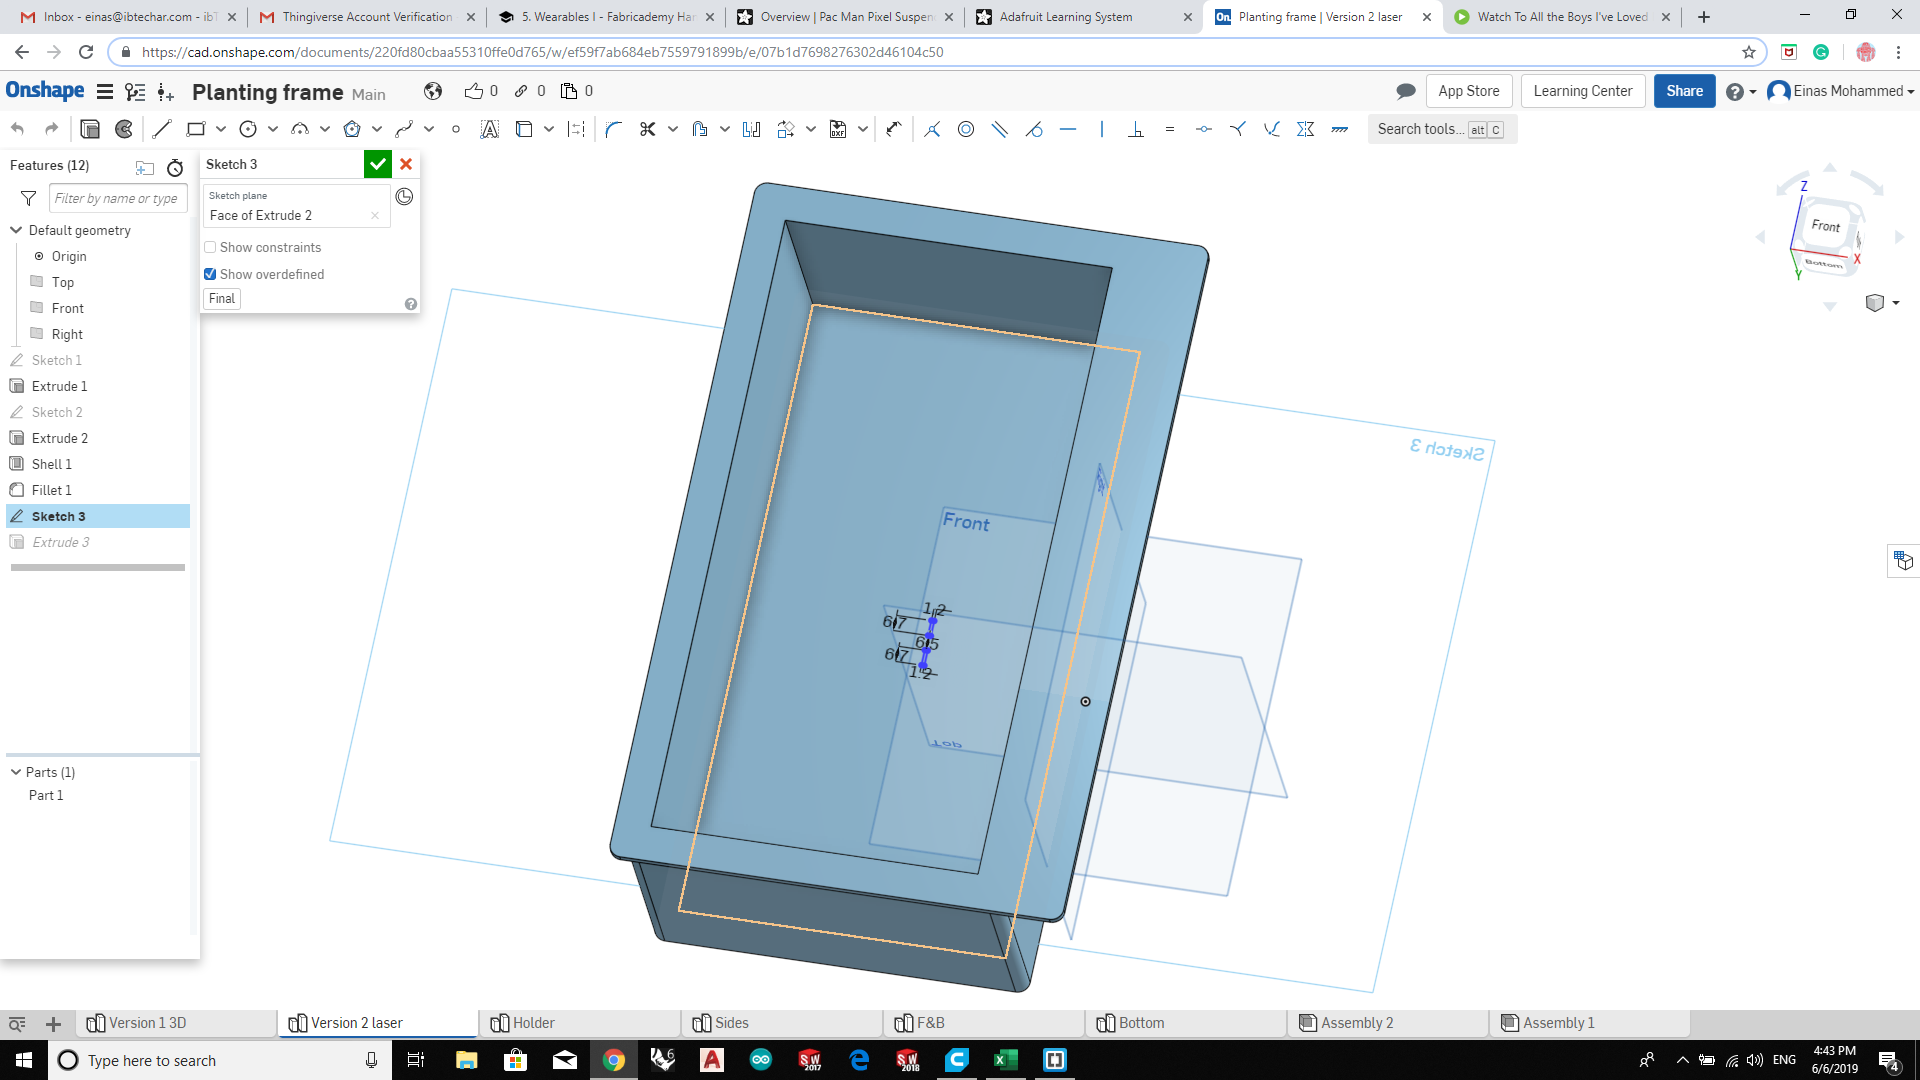Click the Final button in sketch dialog
Viewport: 1920px width, 1080px height.
point(222,298)
